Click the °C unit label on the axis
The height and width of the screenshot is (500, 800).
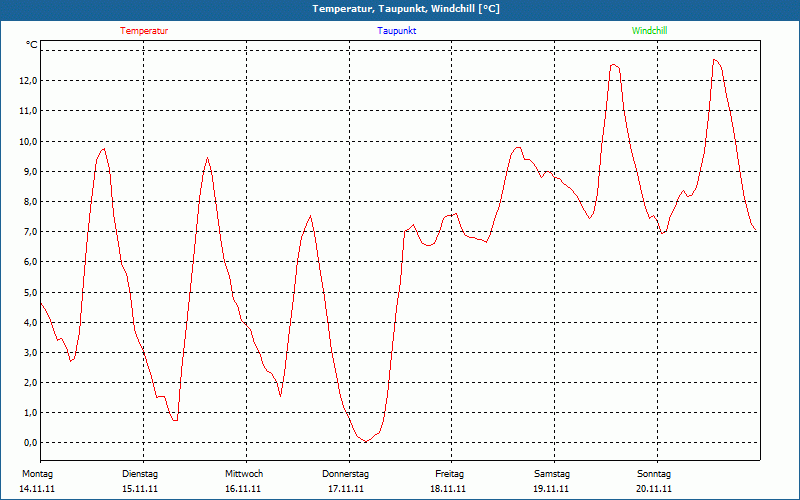point(32,45)
